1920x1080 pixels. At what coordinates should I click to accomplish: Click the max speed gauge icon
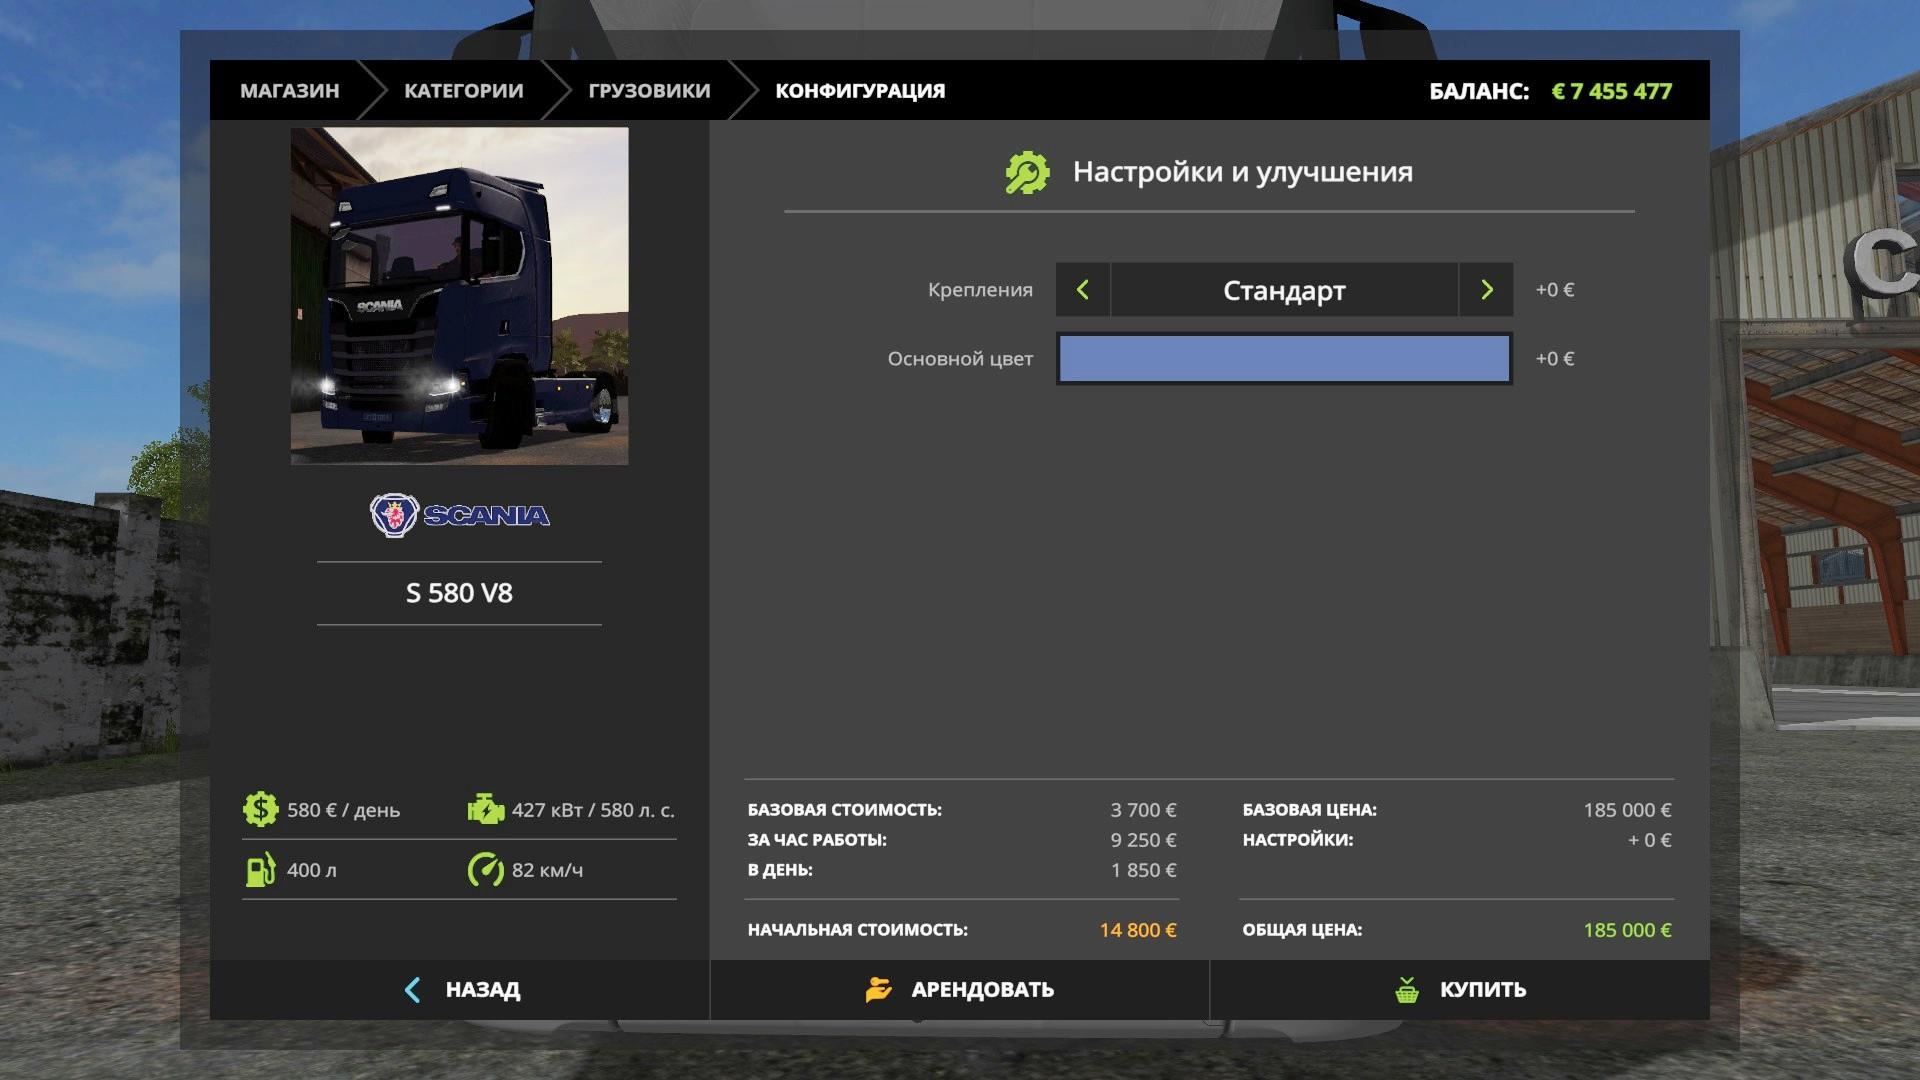[x=485, y=870]
